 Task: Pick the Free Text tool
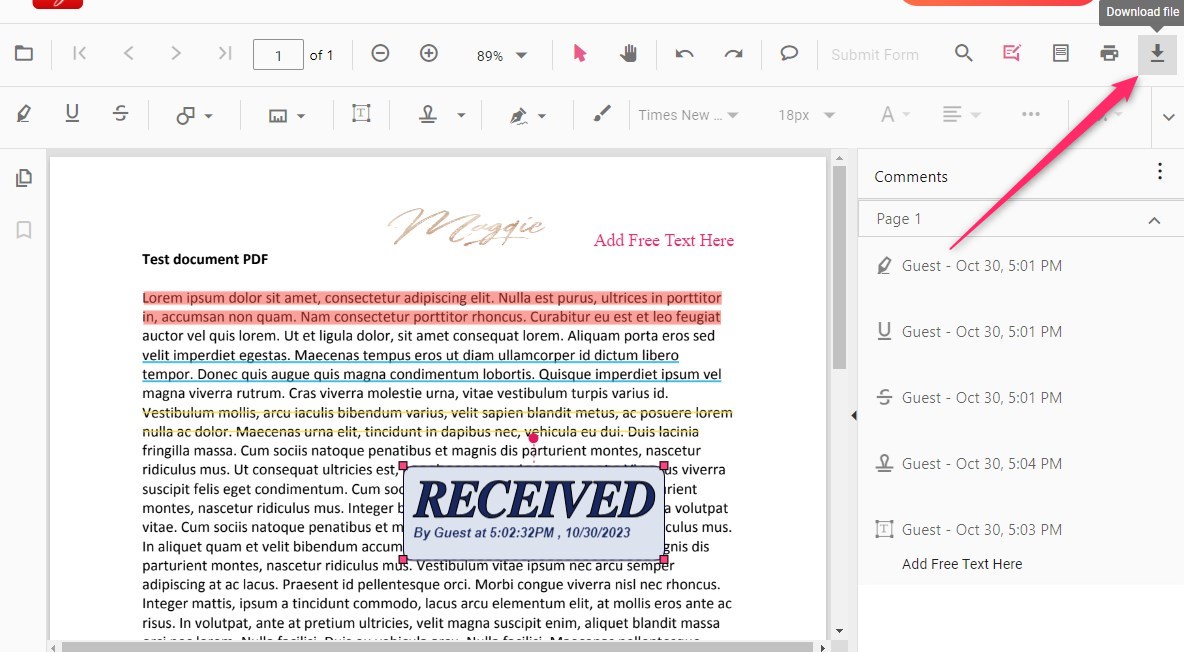point(361,114)
